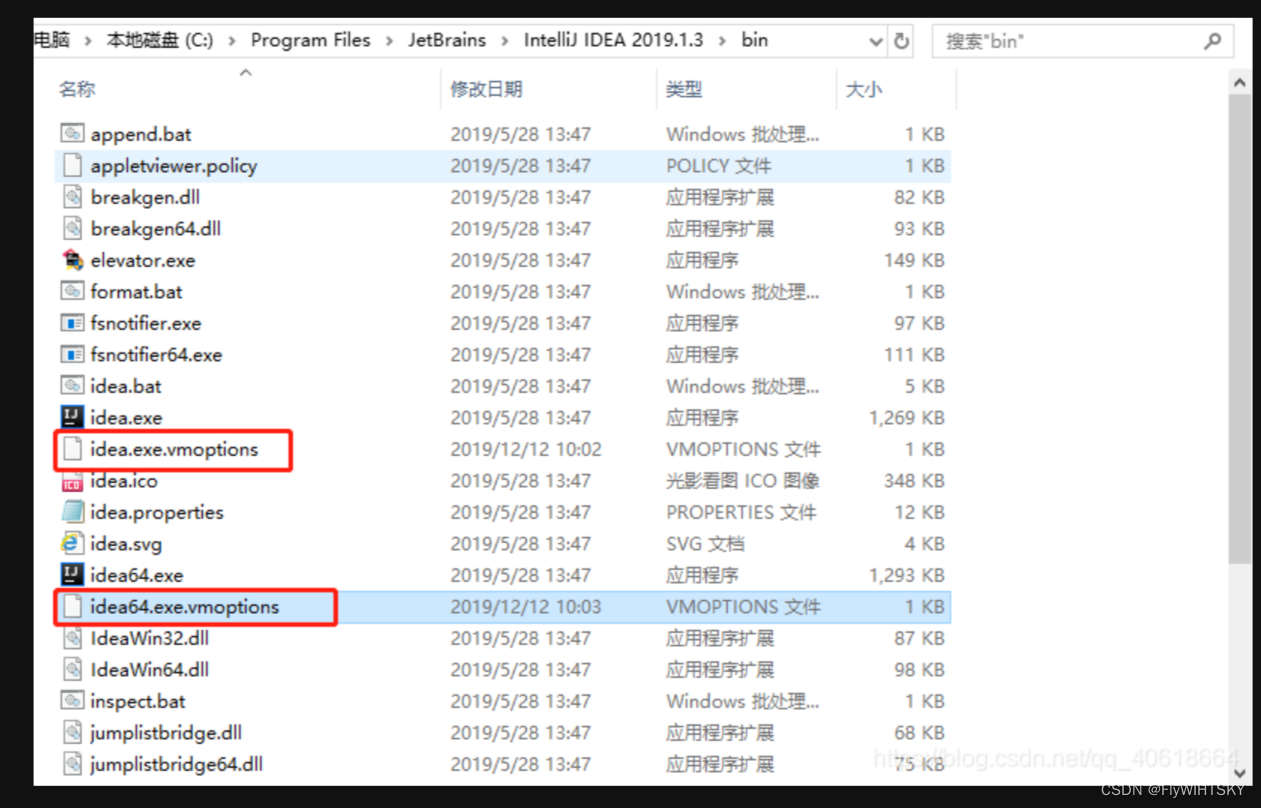This screenshot has width=1261, height=808.
Task: Select the idea.svg browser document icon
Action: coord(71,543)
